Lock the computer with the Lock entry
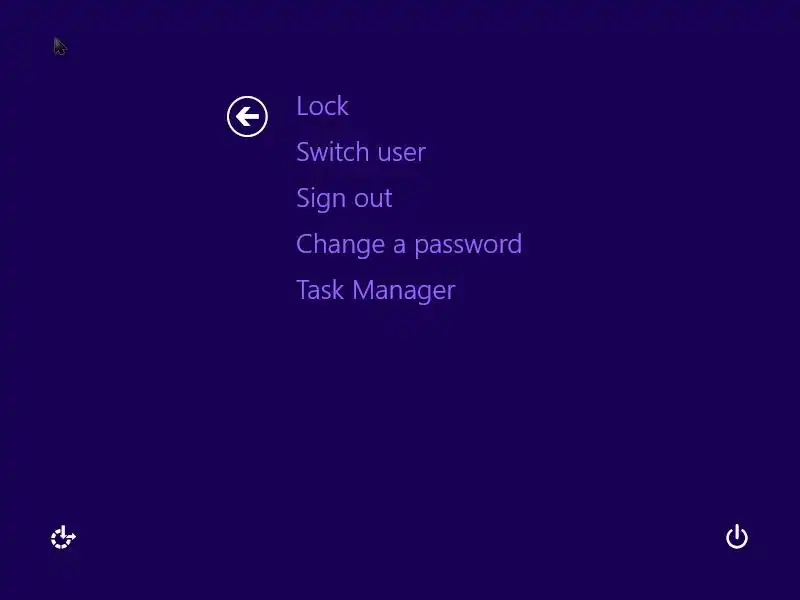Viewport: 800px width, 600px height. pos(322,106)
